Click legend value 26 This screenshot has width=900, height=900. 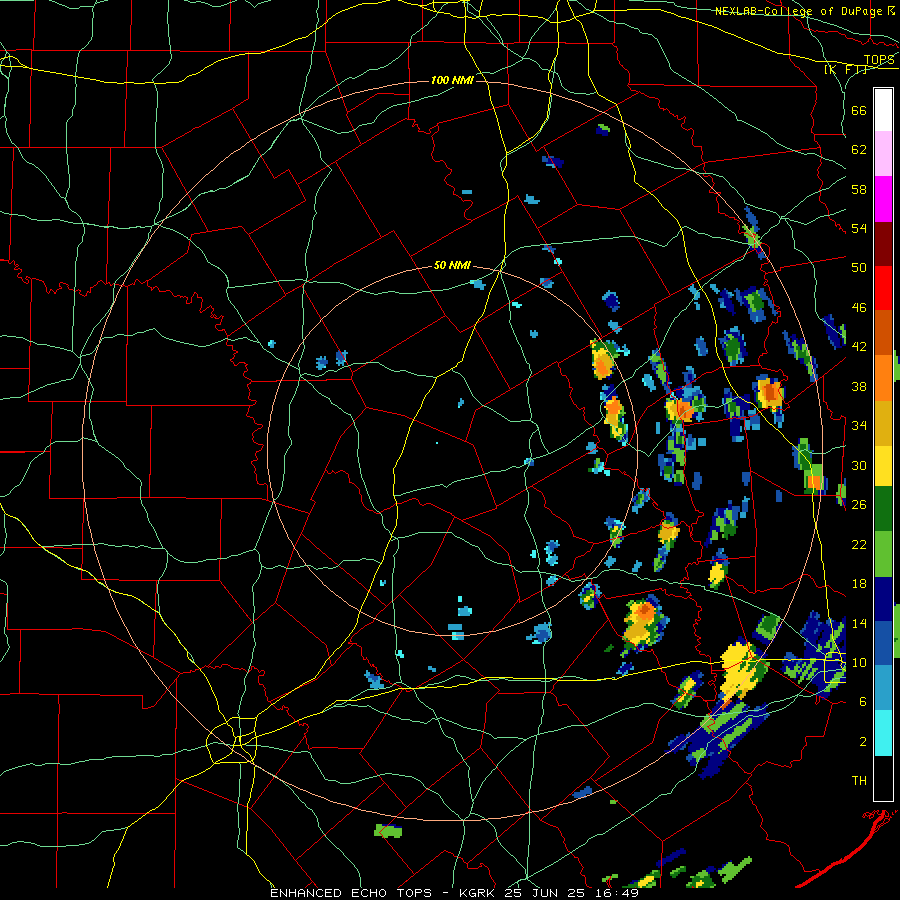pos(859,505)
